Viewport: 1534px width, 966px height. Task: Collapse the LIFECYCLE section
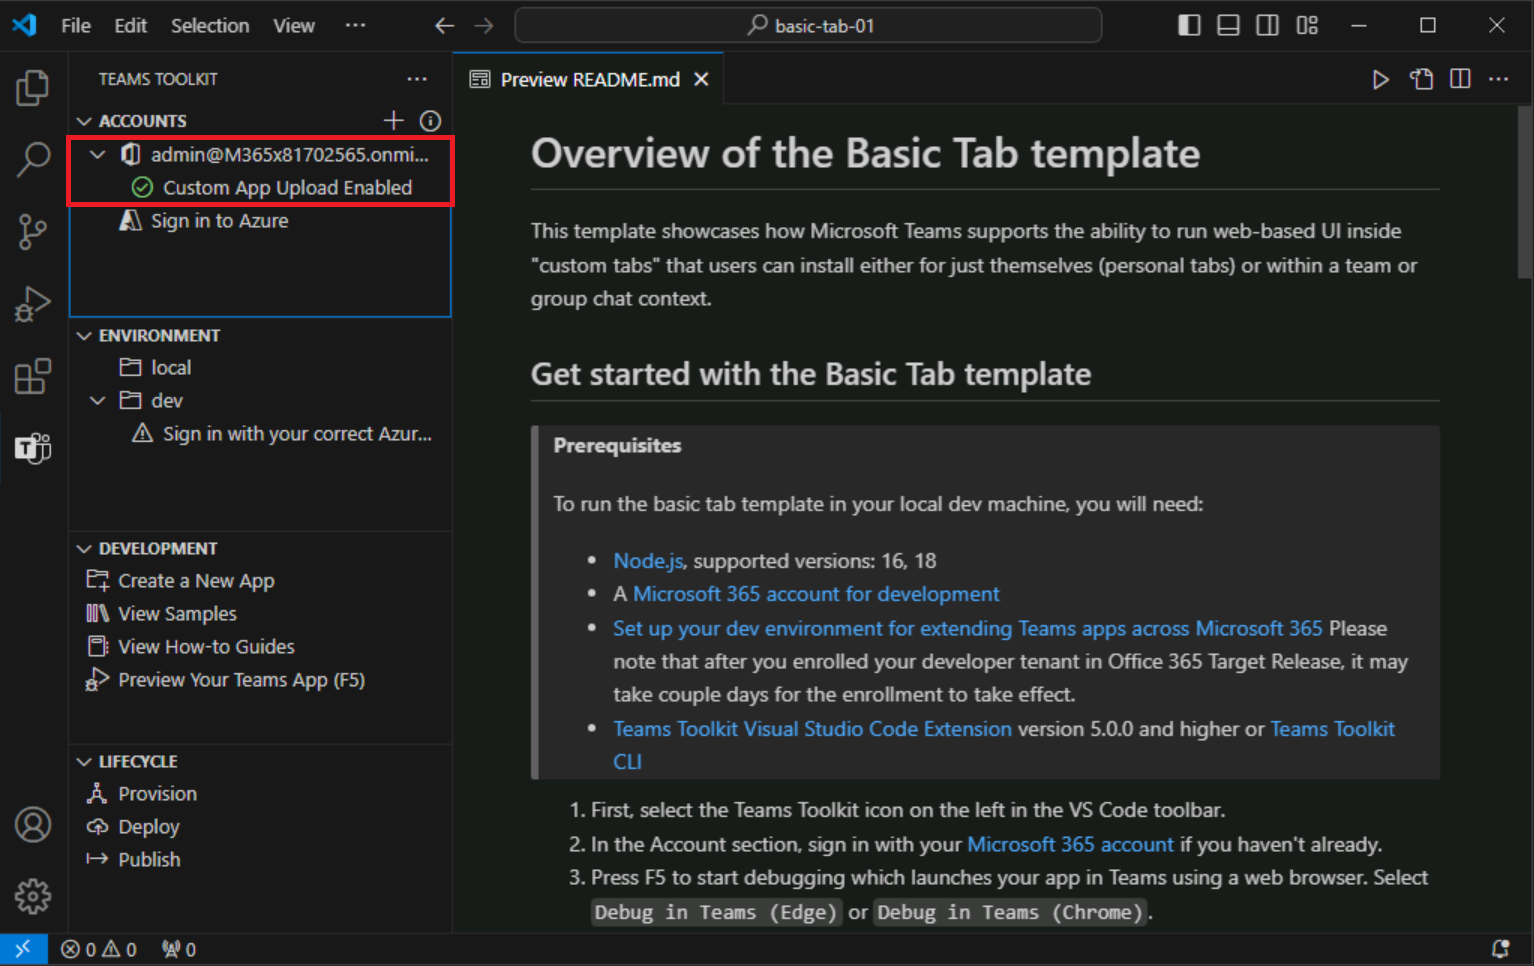click(84, 761)
